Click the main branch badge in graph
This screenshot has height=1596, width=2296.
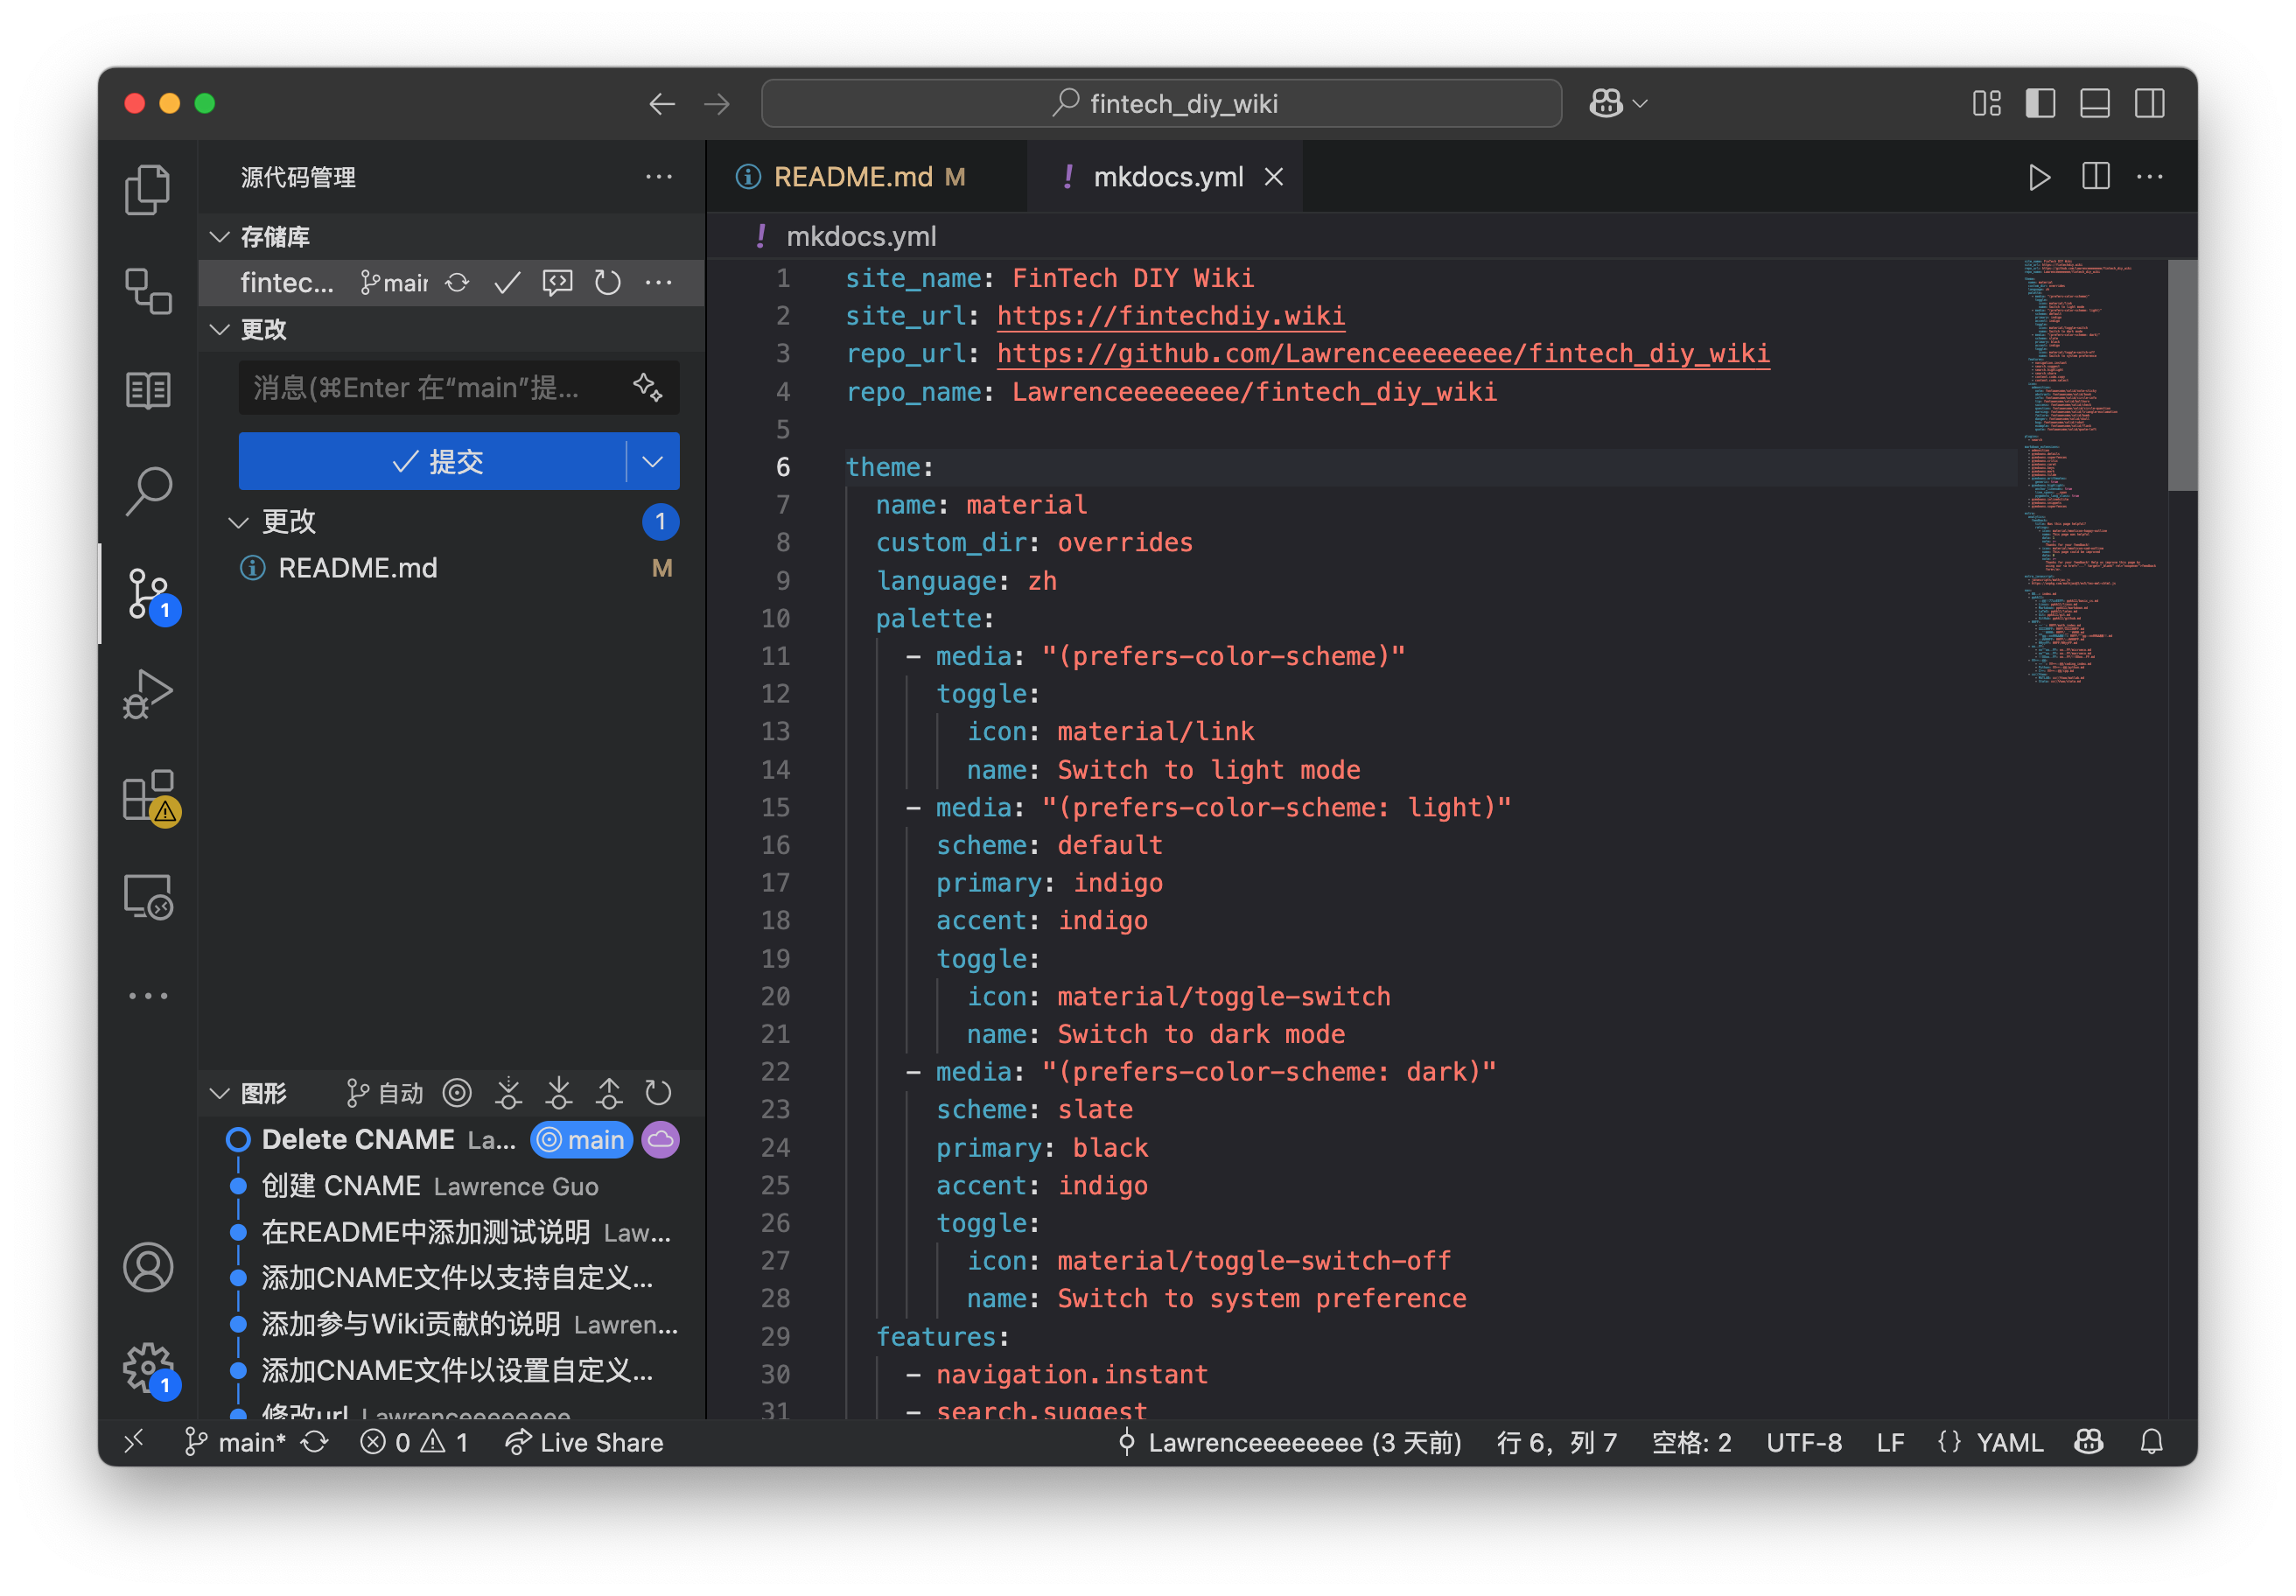(x=582, y=1140)
